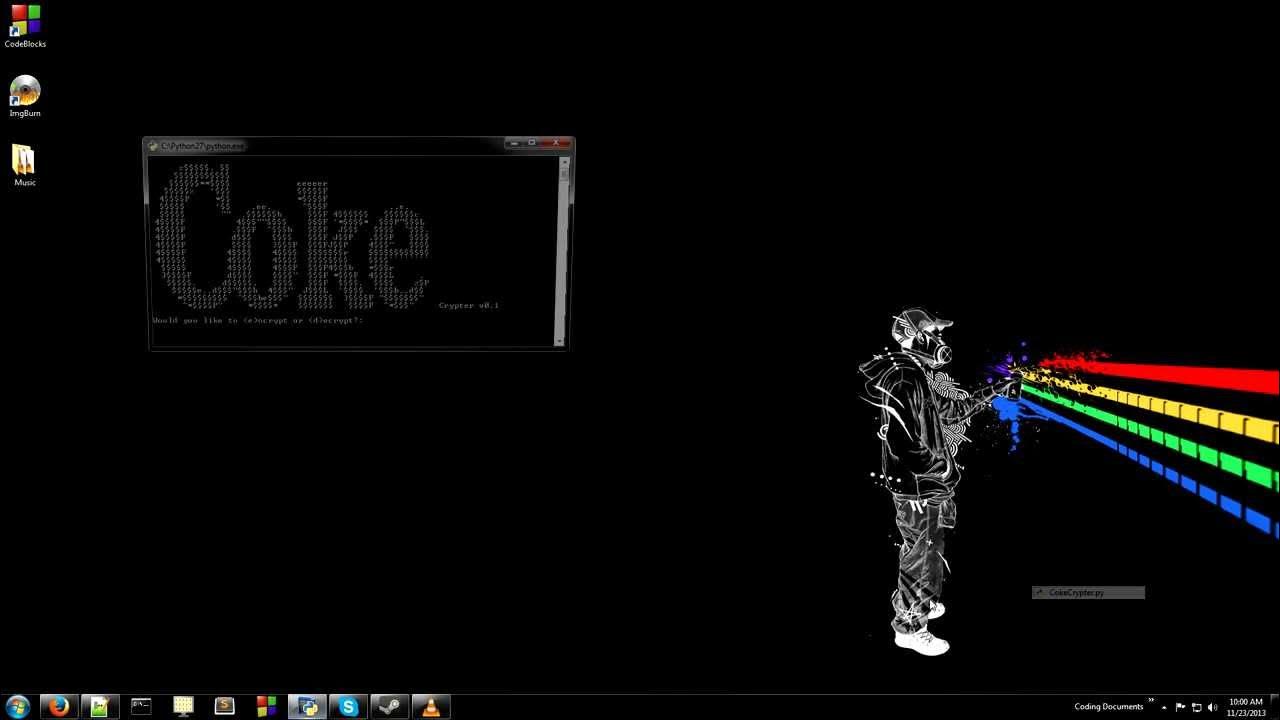The width and height of the screenshot is (1280, 720).
Task: Click the python.exe window system menu icon
Action: (153, 146)
